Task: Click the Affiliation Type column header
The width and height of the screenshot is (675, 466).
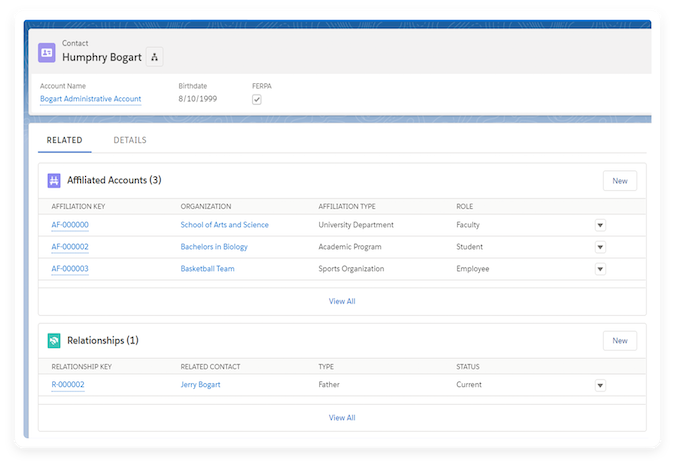Action: pos(347,207)
